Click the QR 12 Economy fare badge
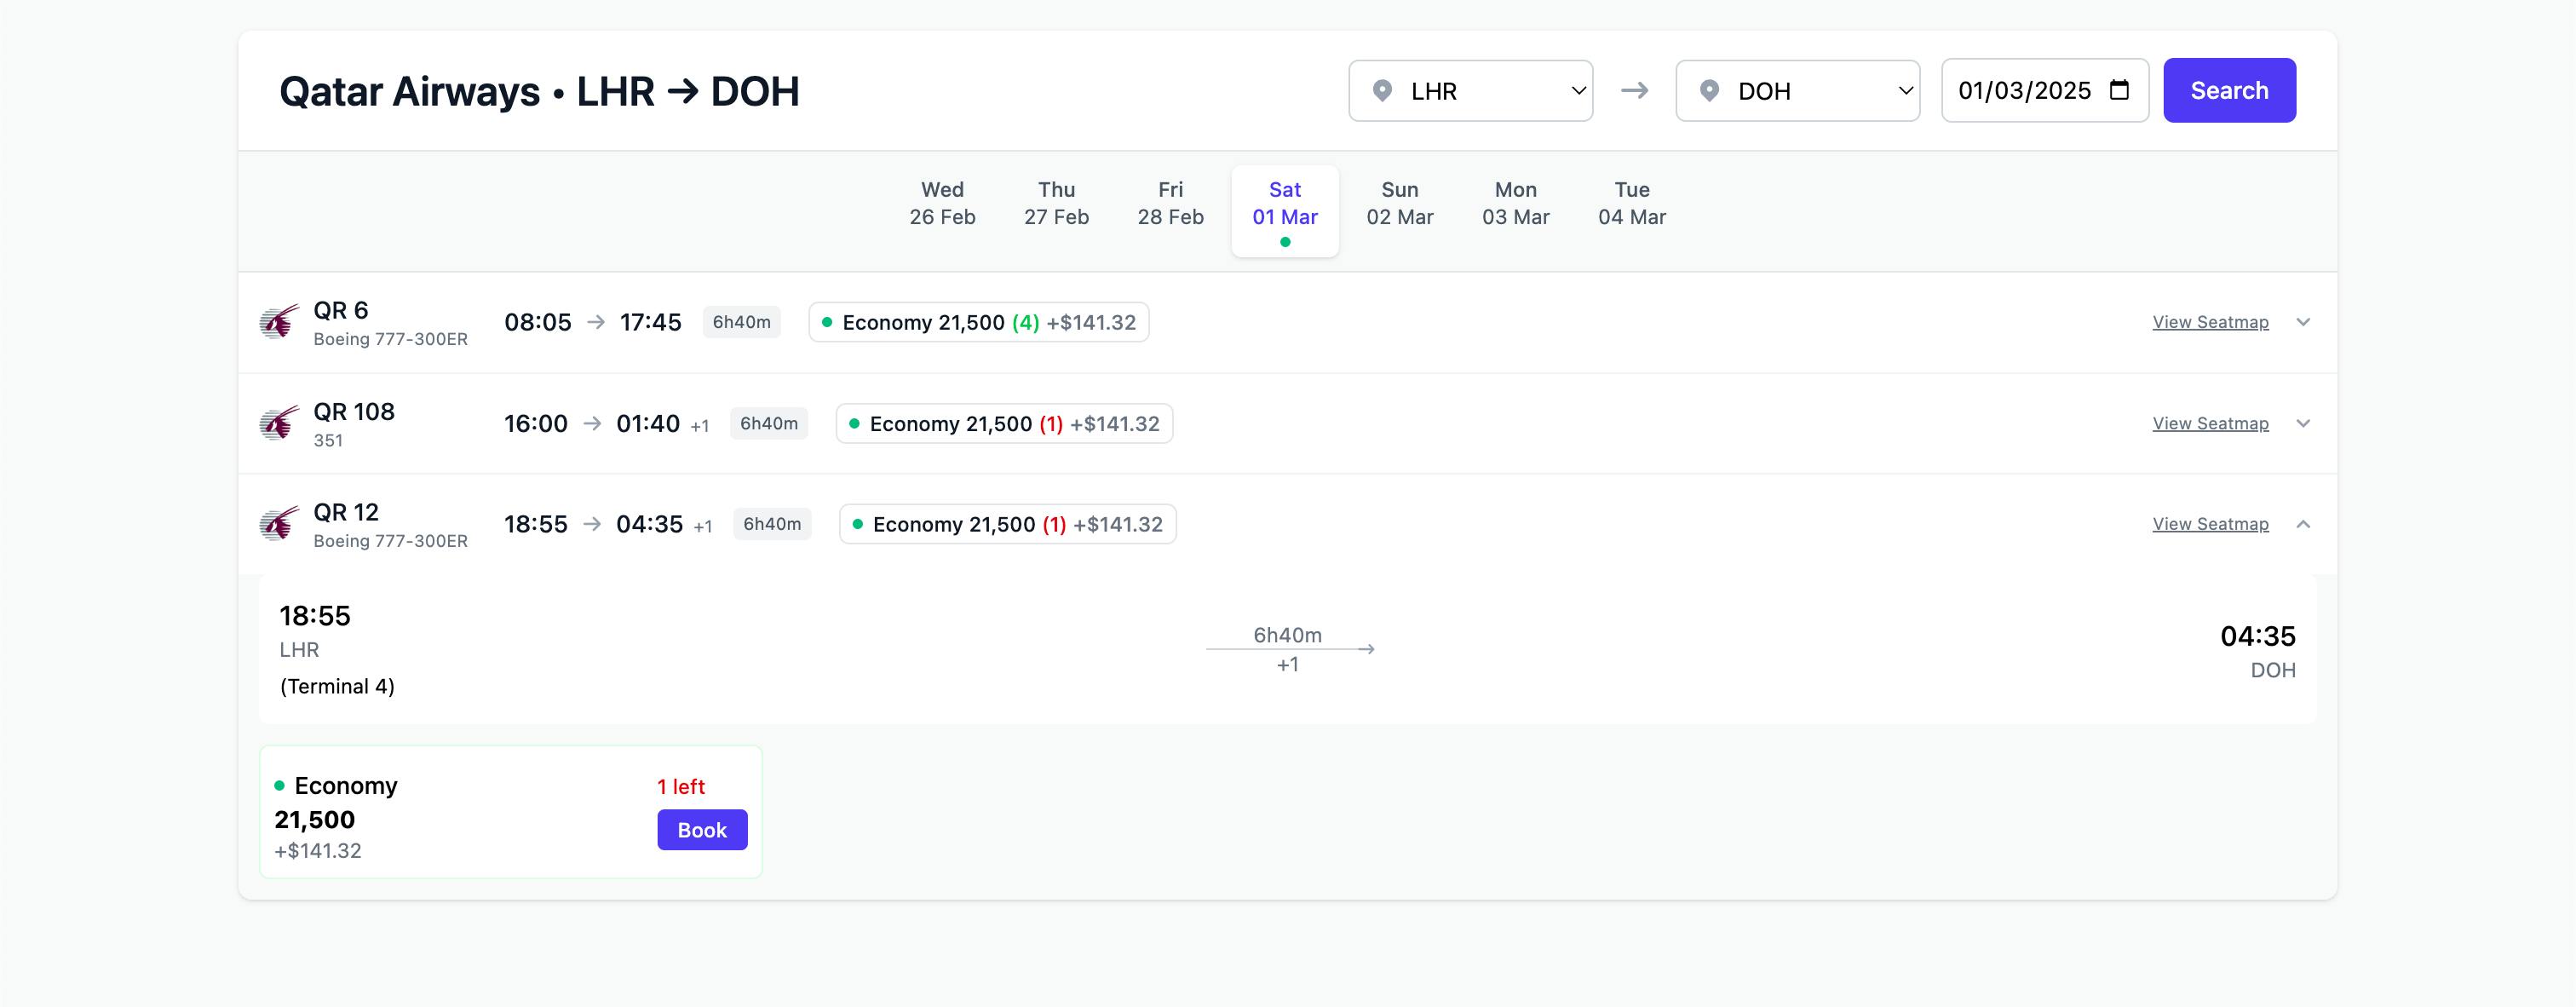The width and height of the screenshot is (2576, 1007). [x=1007, y=524]
